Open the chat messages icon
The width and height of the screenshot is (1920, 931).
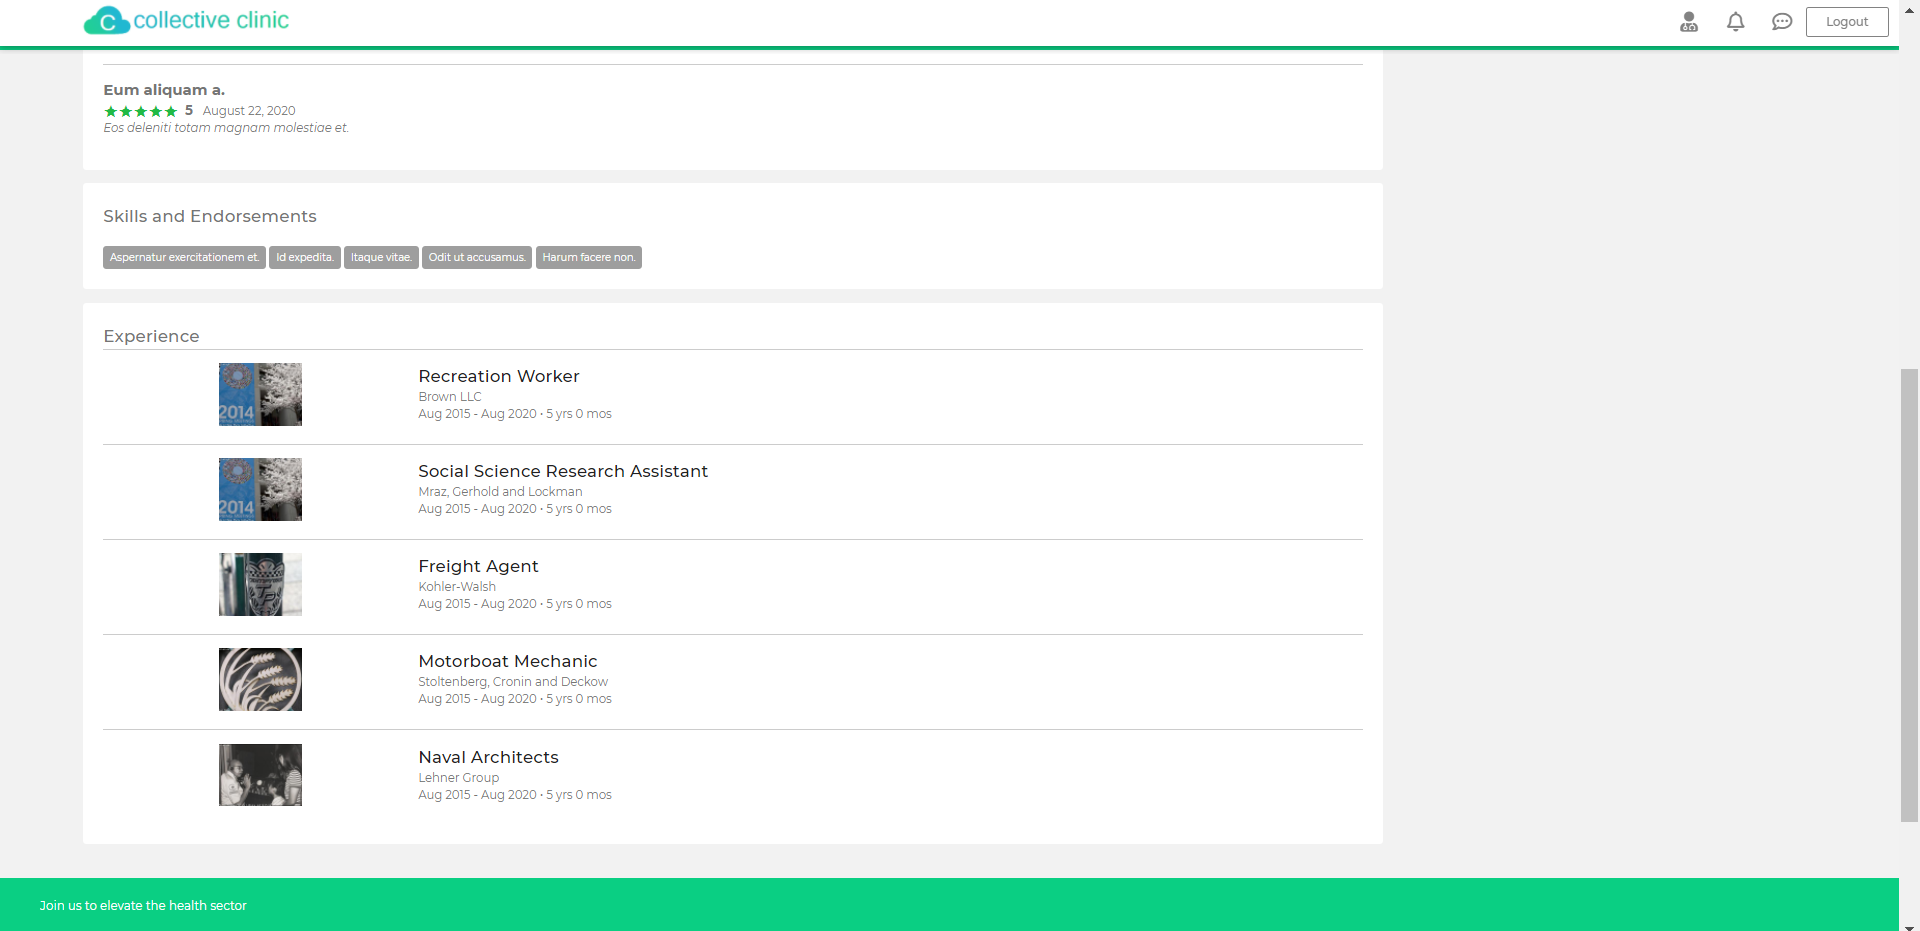coord(1782,22)
